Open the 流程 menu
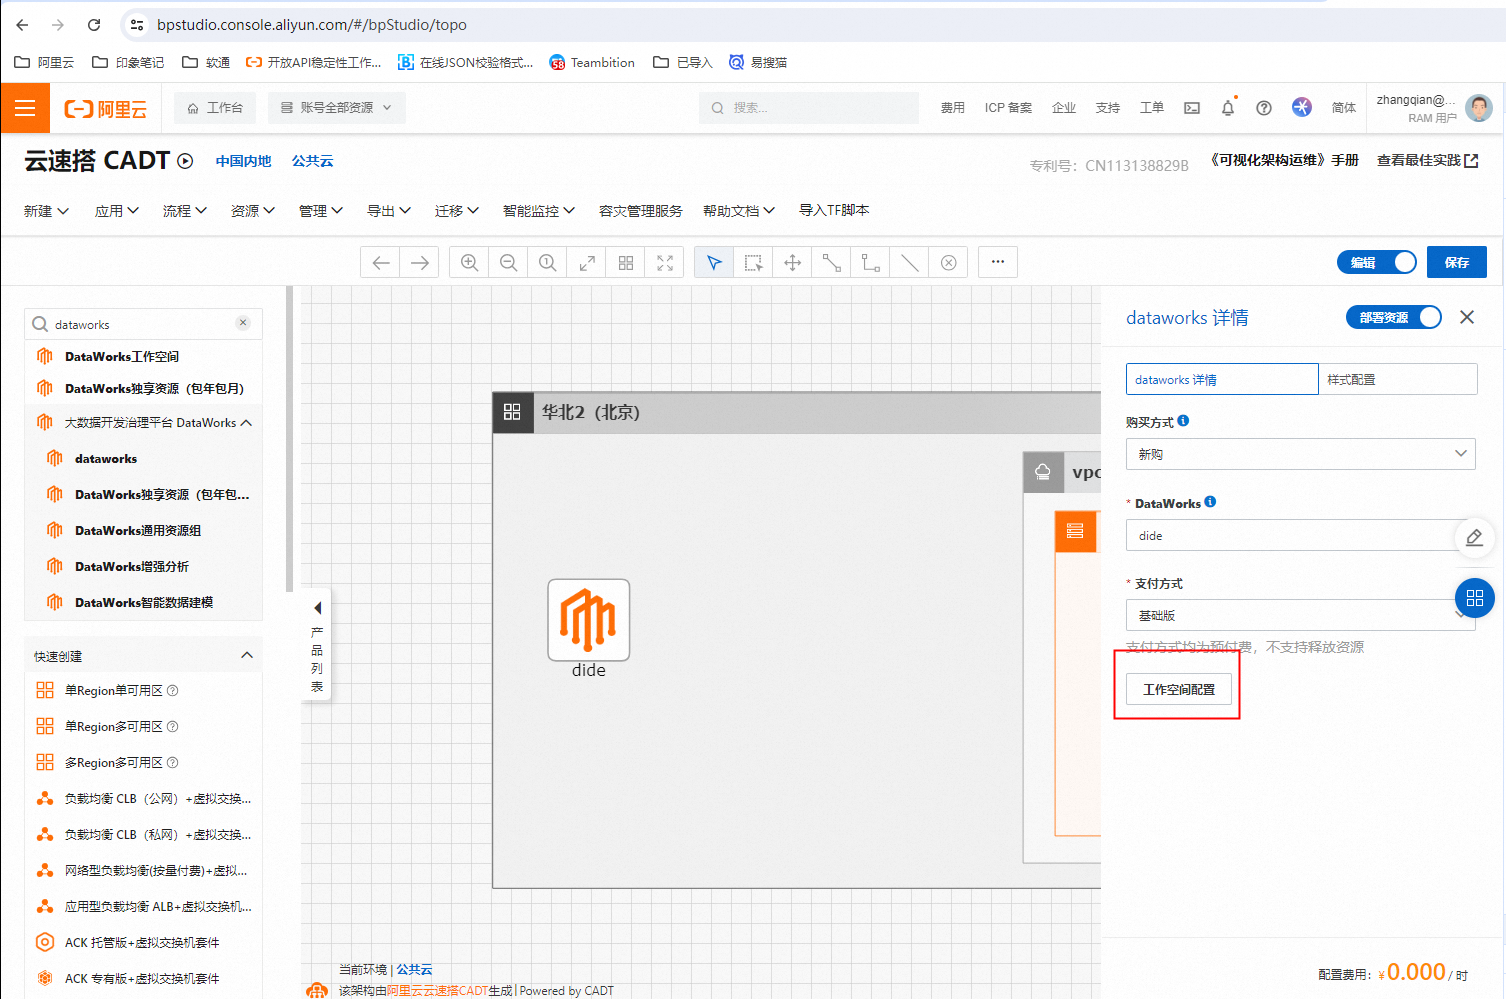 click(x=185, y=211)
